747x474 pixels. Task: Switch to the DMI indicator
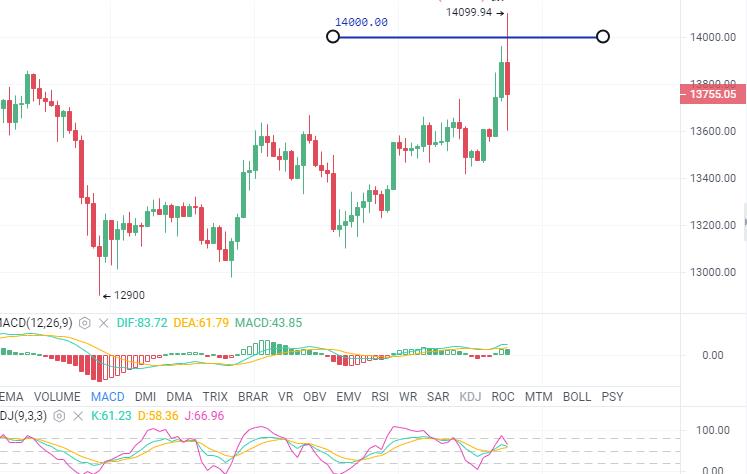pos(145,397)
